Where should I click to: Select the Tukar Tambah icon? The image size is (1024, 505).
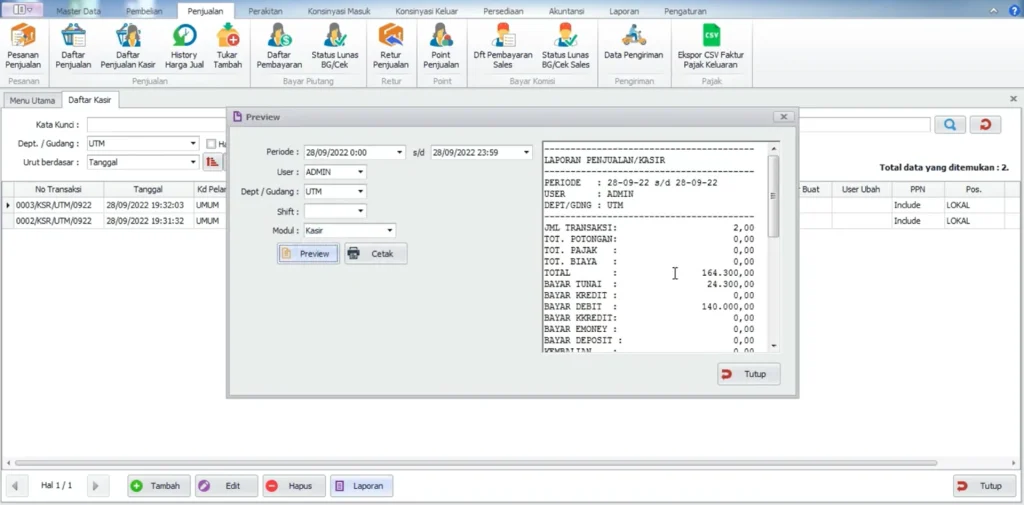click(x=228, y=45)
